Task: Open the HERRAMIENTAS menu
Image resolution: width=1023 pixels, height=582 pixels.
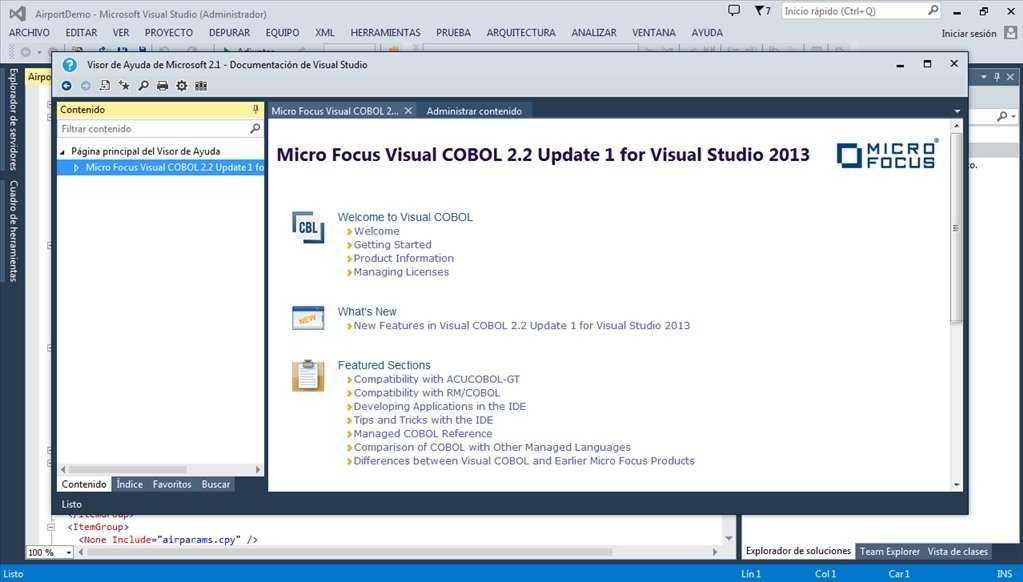Action: [x=386, y=33]
